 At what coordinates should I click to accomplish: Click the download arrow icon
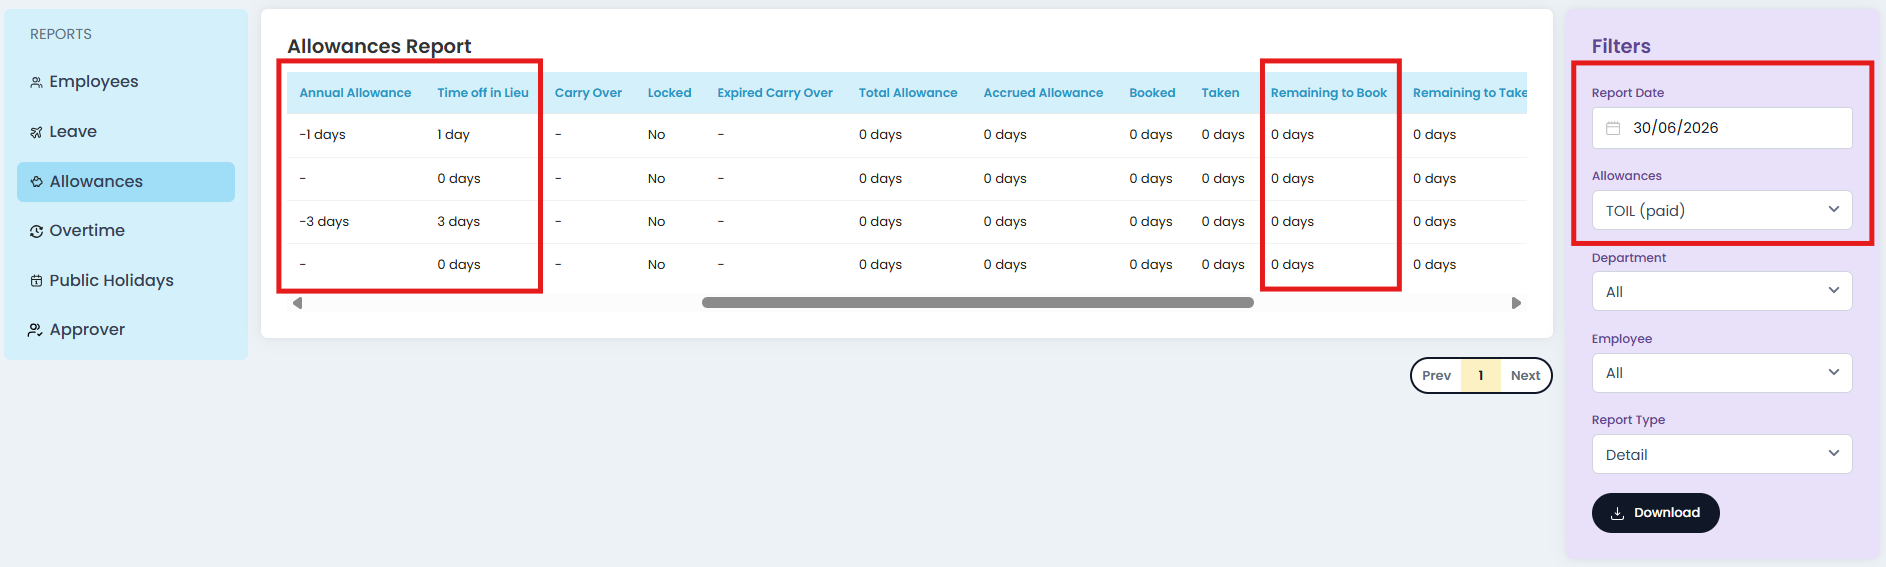click(x=1617, y=513)
